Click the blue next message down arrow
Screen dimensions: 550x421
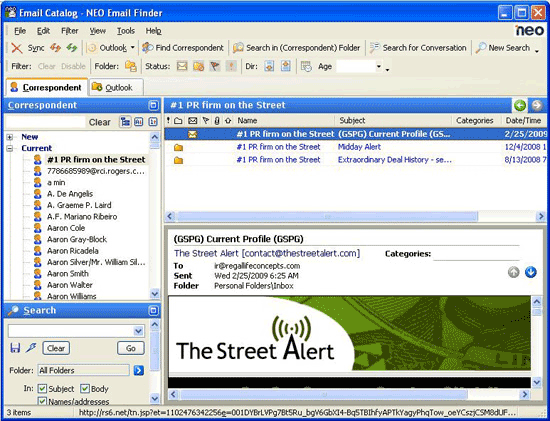531,272
